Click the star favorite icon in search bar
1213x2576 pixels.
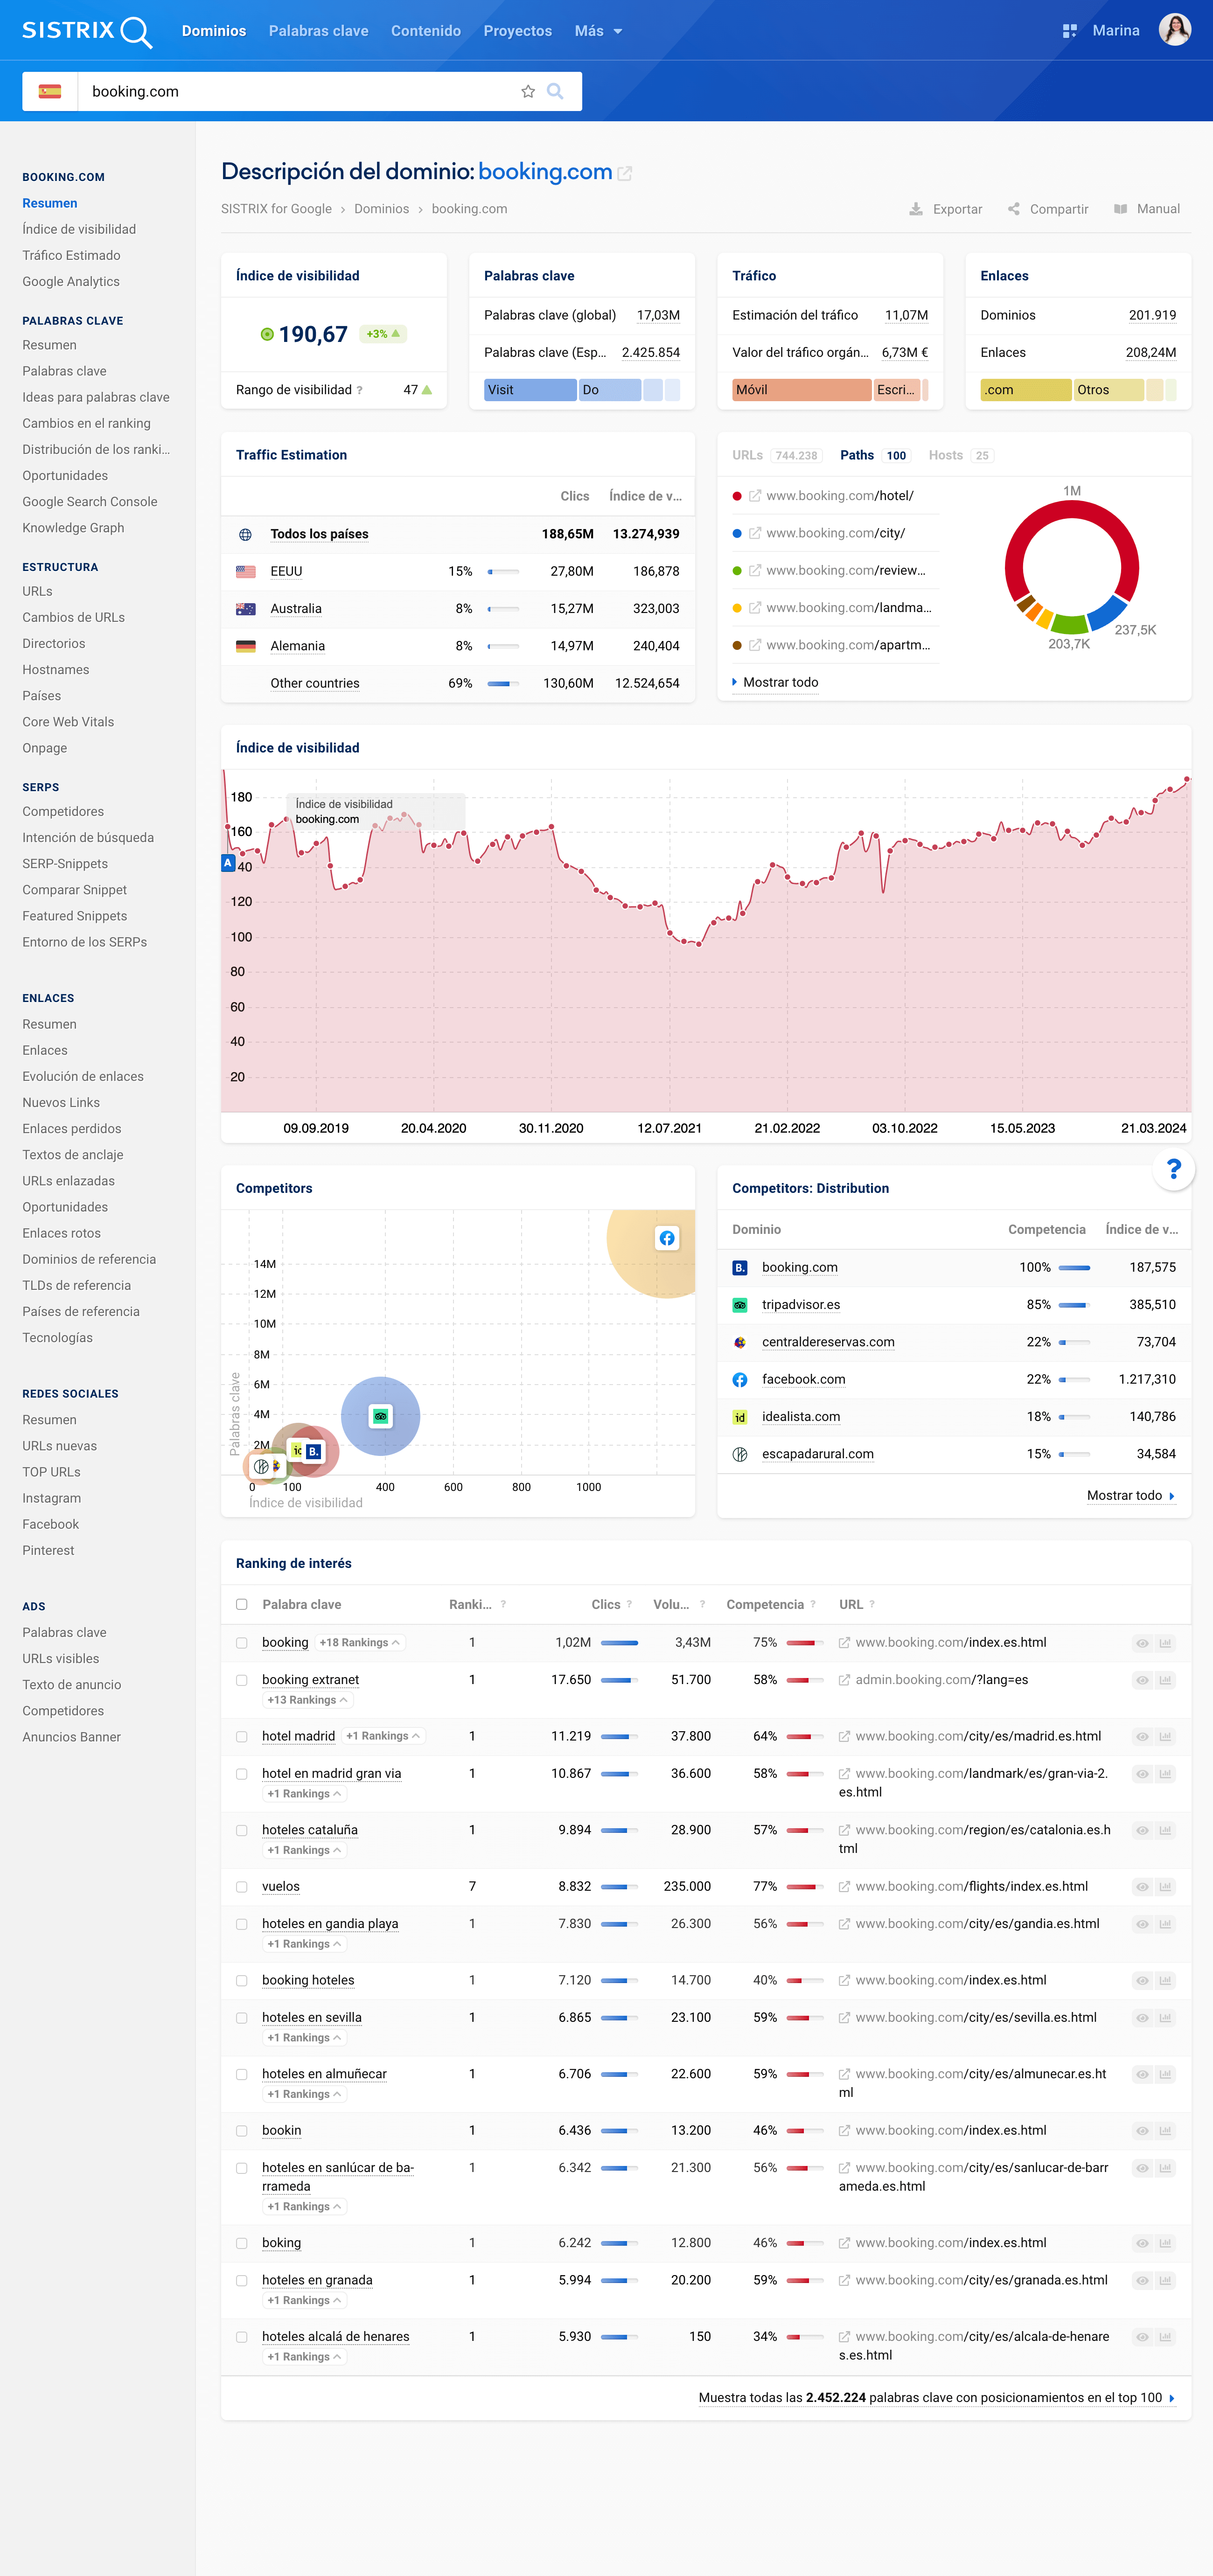528,92
